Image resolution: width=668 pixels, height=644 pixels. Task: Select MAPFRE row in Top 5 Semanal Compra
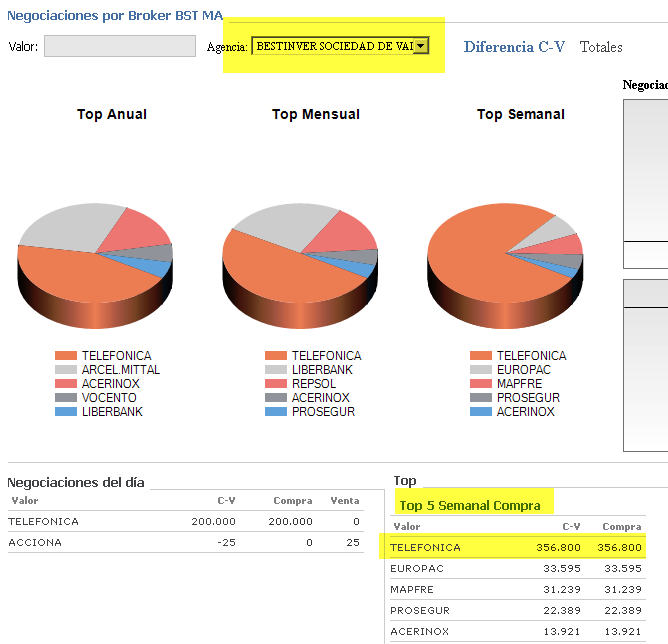(518, 589)
